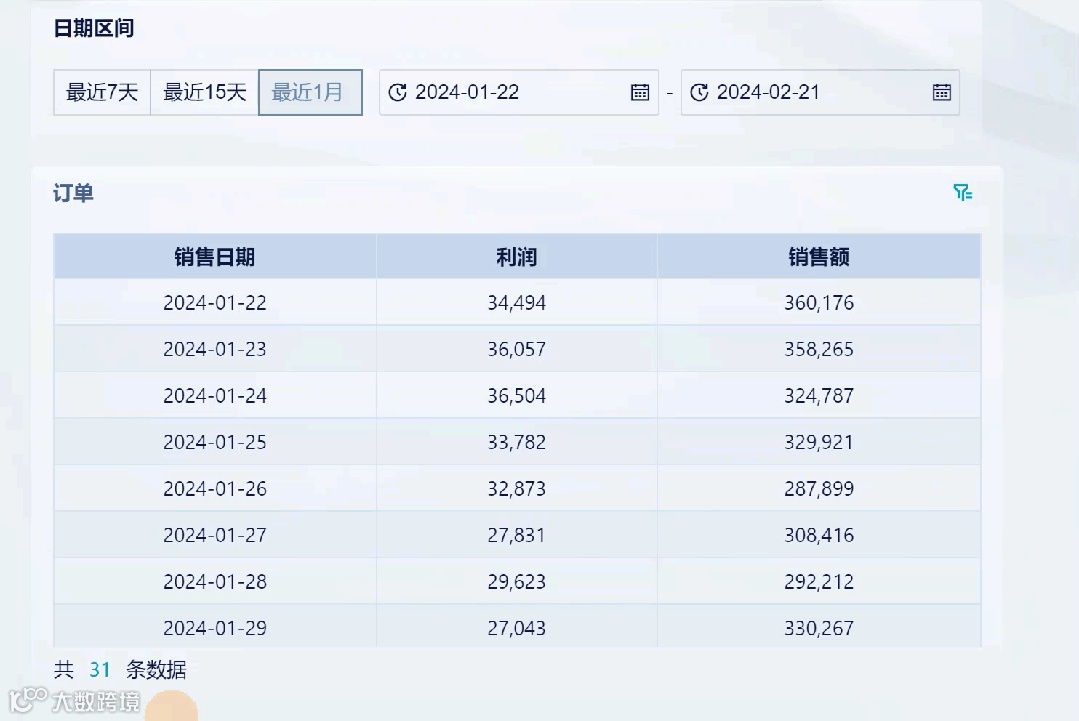Viewport: 1079px width, 721px height.
Task: Select the 2024-01-27 date cell
Action: 215,535
